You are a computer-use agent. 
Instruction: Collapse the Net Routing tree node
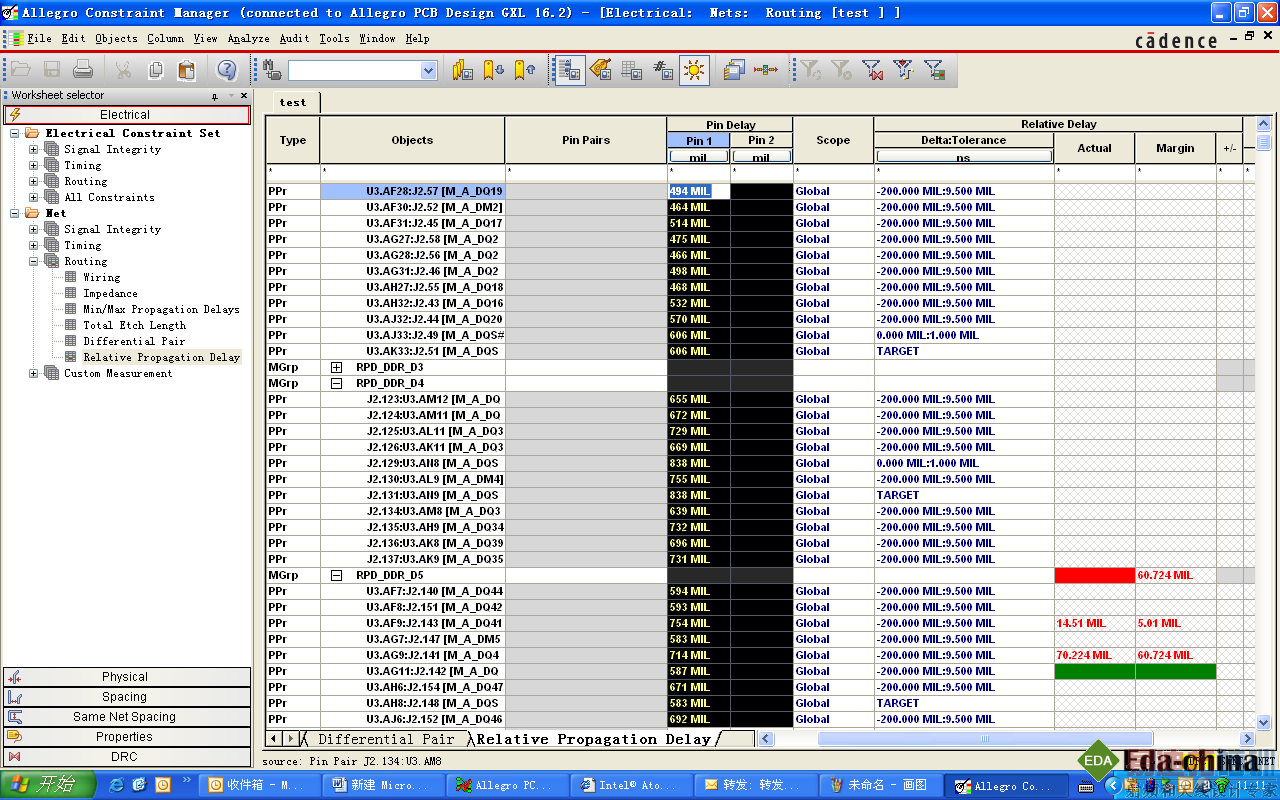(x=34, y=261)
